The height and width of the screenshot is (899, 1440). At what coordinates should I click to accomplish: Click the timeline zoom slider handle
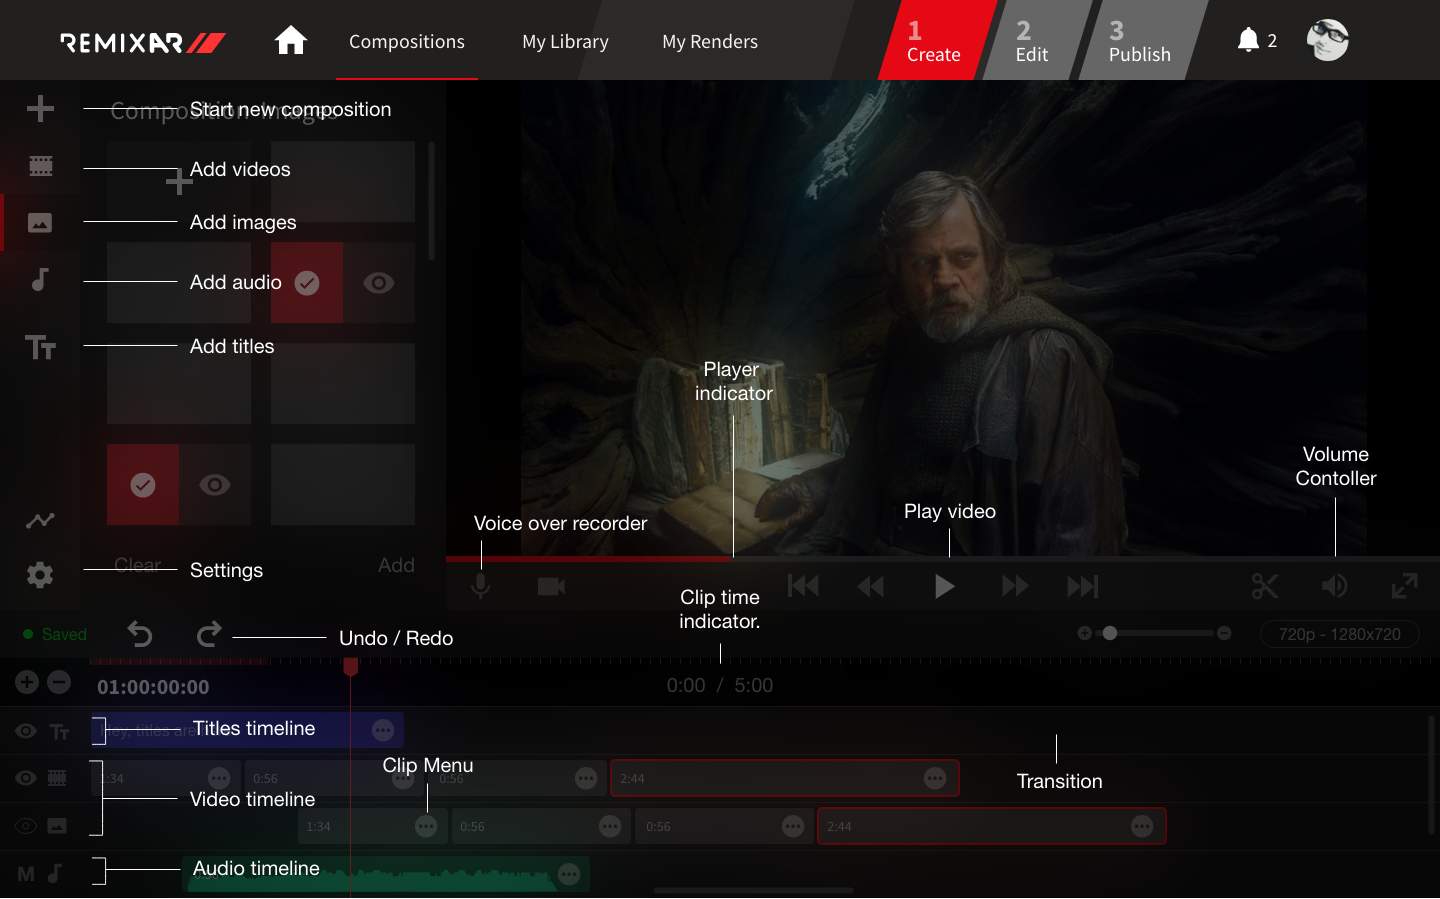click(1109, 633)
